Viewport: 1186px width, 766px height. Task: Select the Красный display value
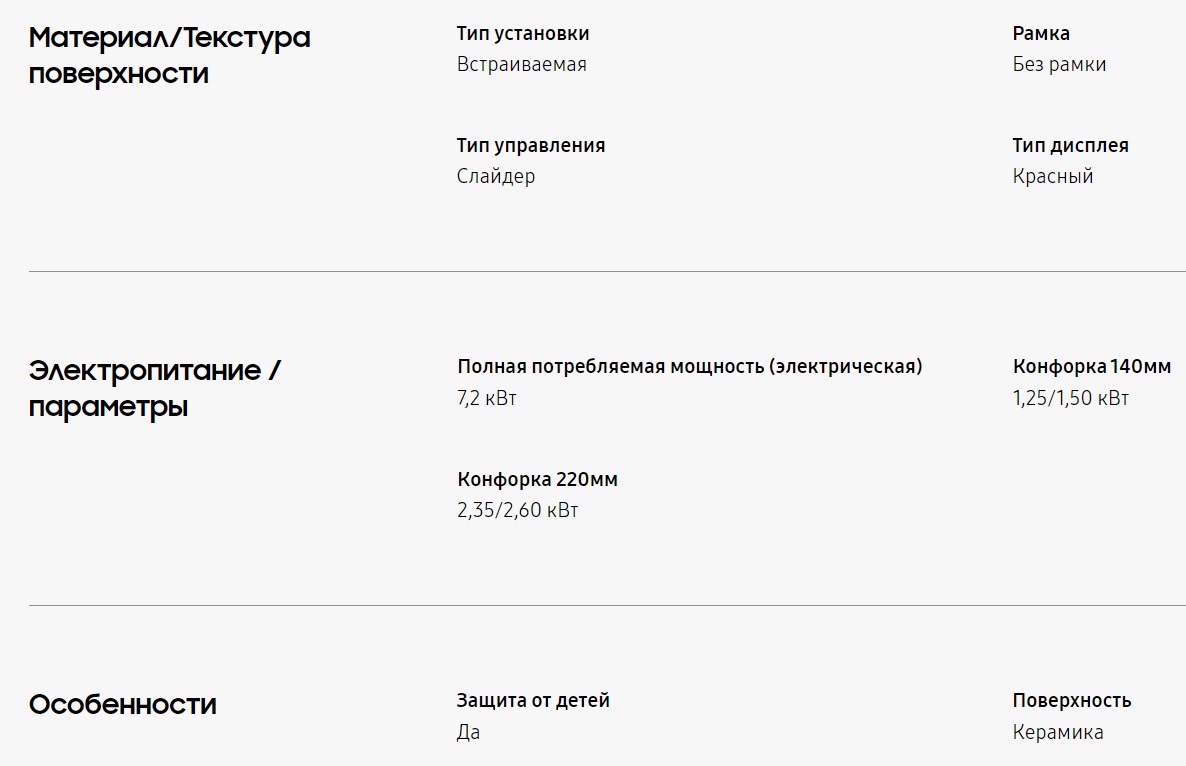pyautogui.click(x=1053, y=176)
